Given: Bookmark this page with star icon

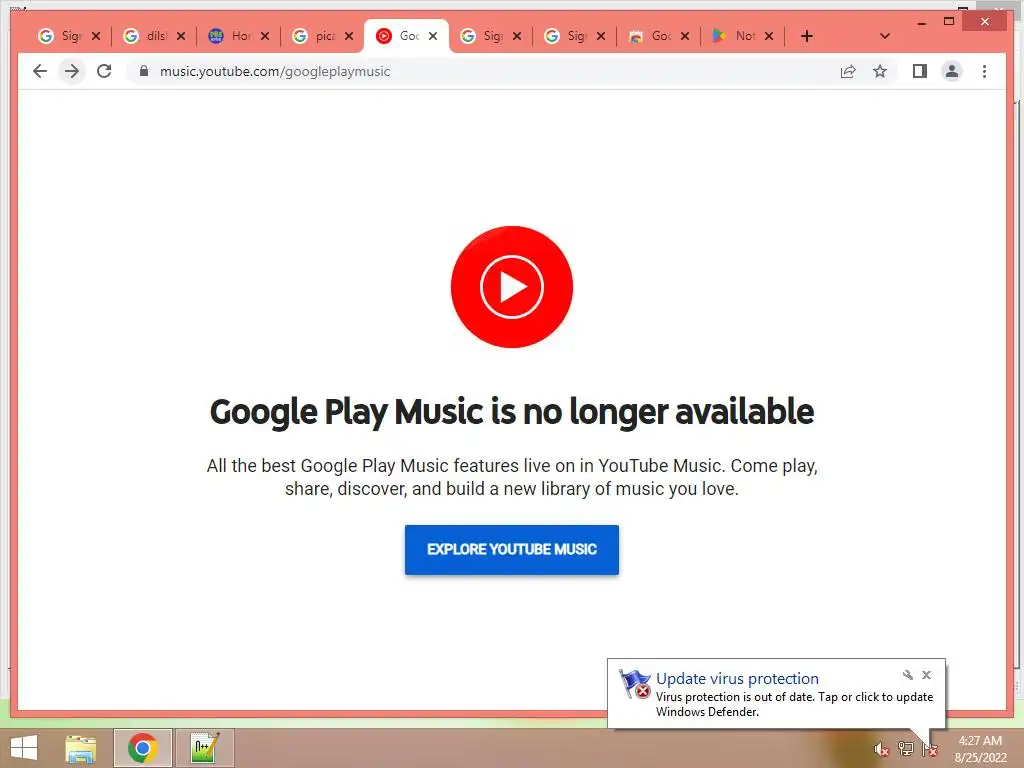Looking at the screenshot, I should coord(880,71).
